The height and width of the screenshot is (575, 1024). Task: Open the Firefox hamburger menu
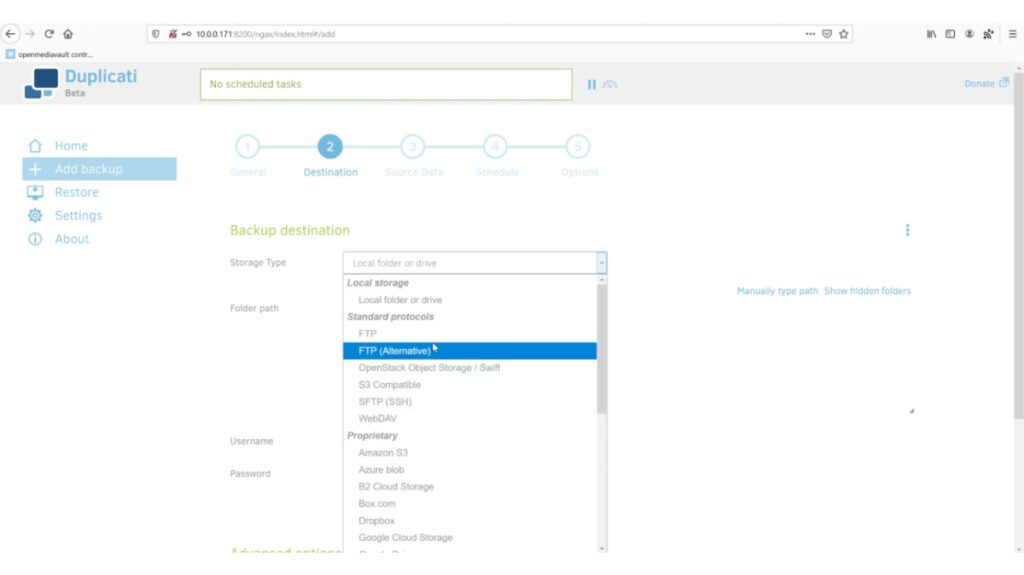click(x=1012, y=34)
